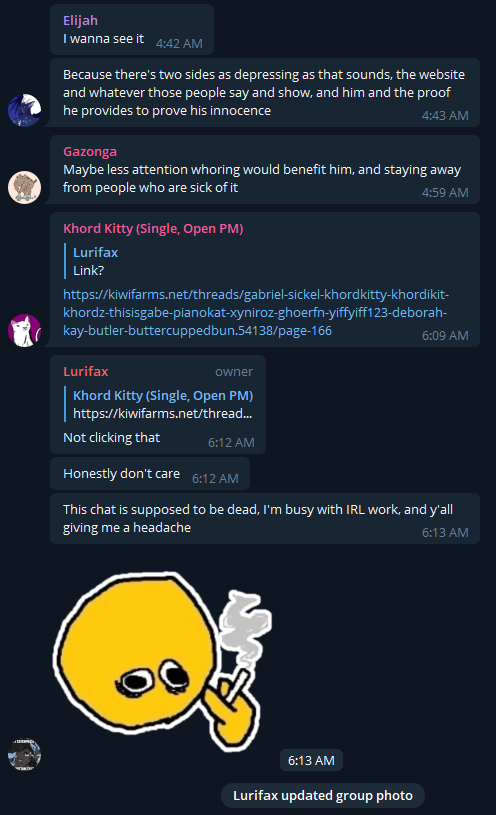496x815 pixels.
Task: Jump to quoted Khord Kitty link reply
Action: (159, 404)
